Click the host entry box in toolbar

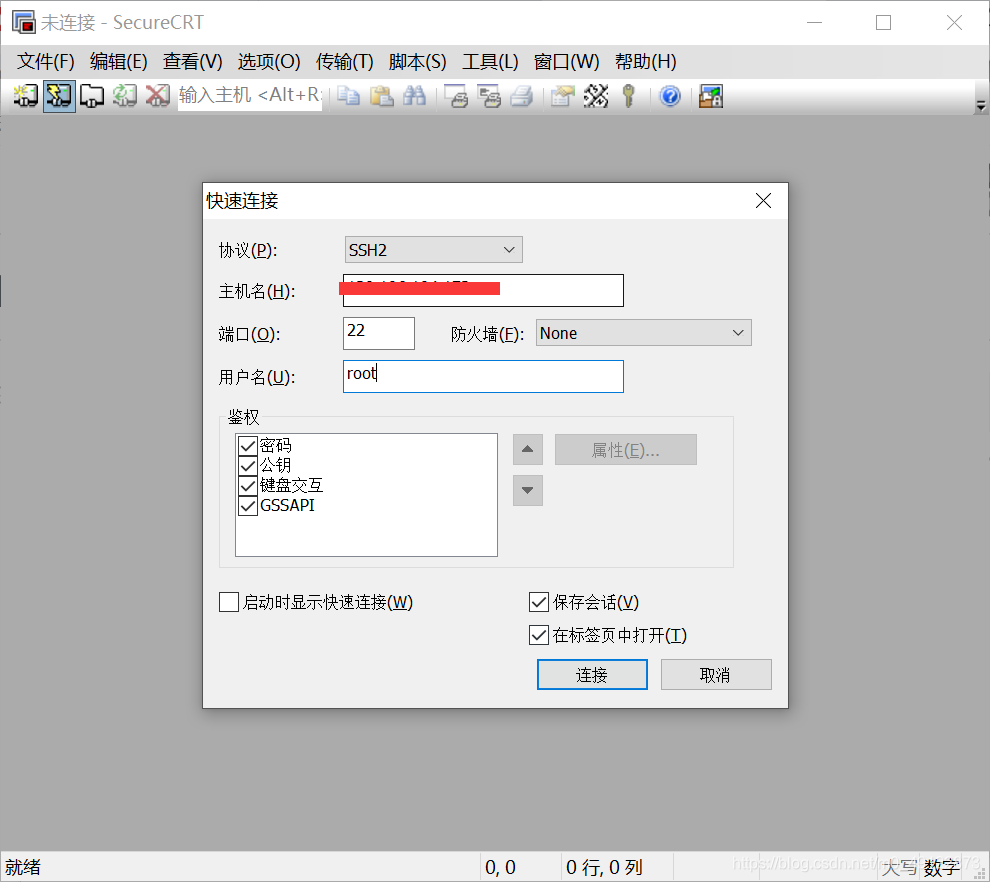point(250,95)
